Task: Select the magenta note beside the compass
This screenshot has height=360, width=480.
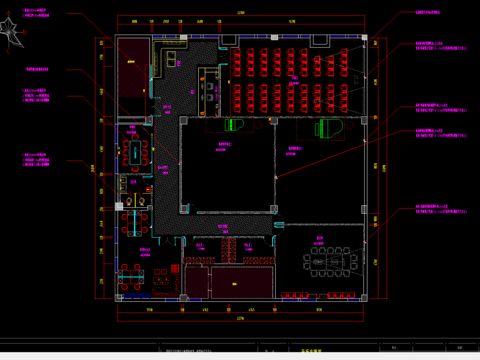Action: point(36,13)
